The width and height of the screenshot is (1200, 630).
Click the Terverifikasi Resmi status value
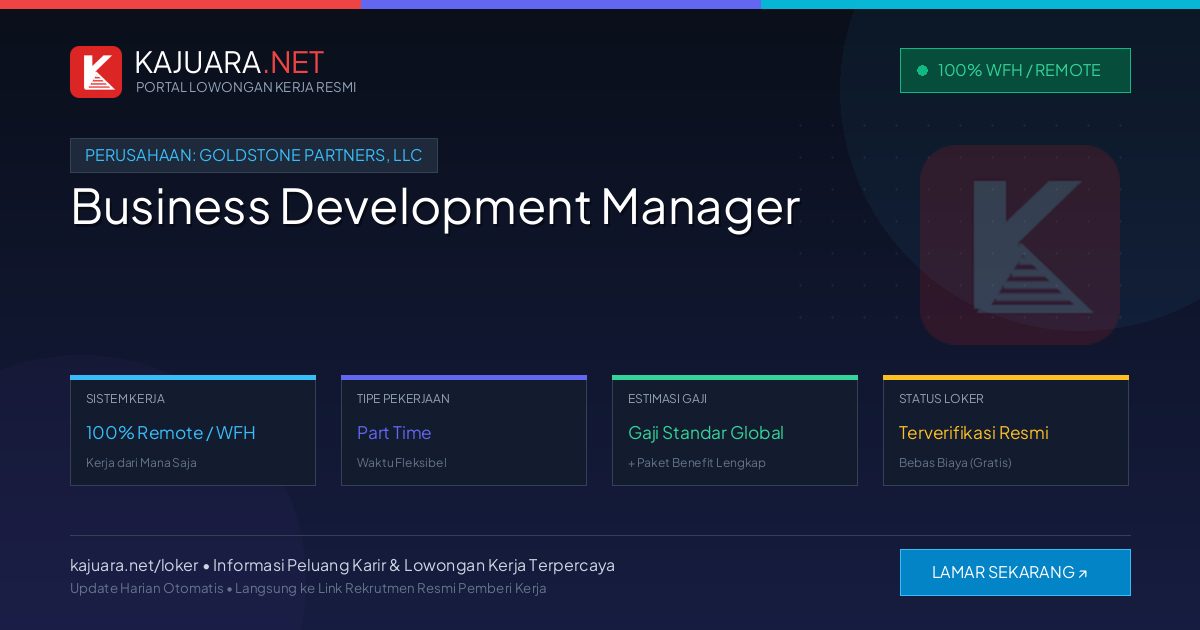(x=974, y=433)
